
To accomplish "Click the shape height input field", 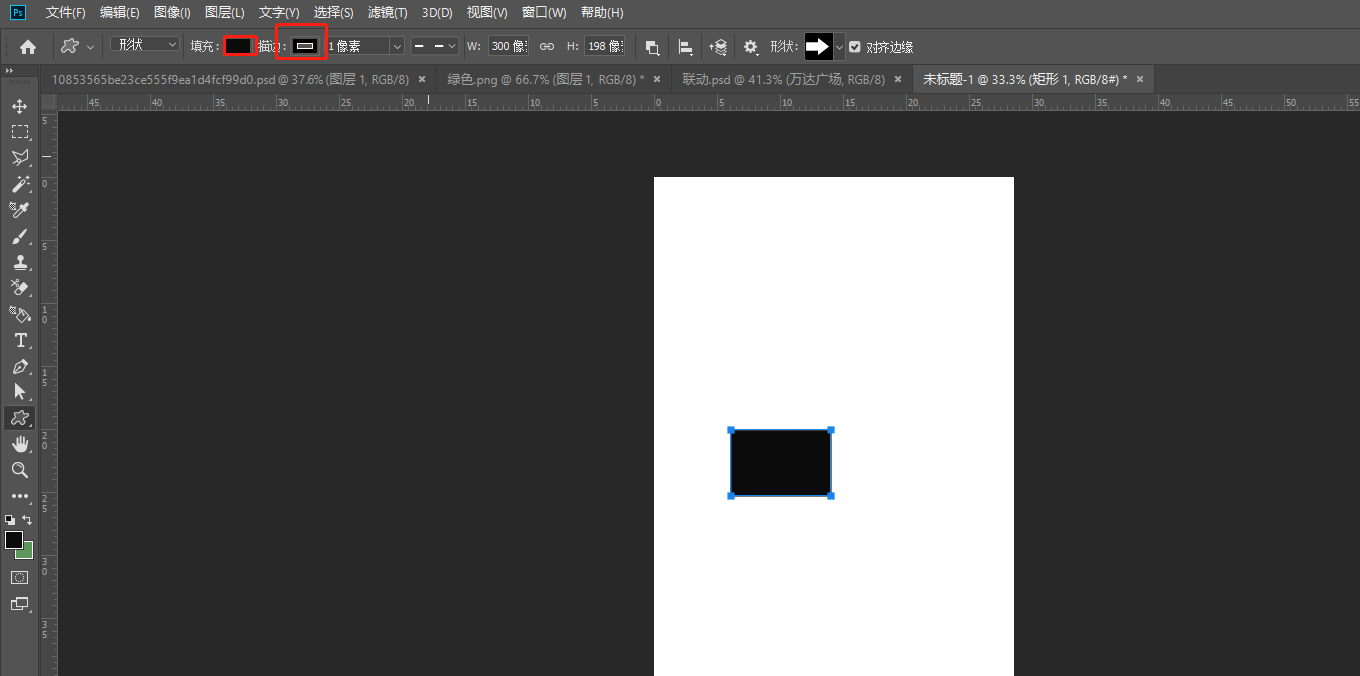I will point(604,46).
